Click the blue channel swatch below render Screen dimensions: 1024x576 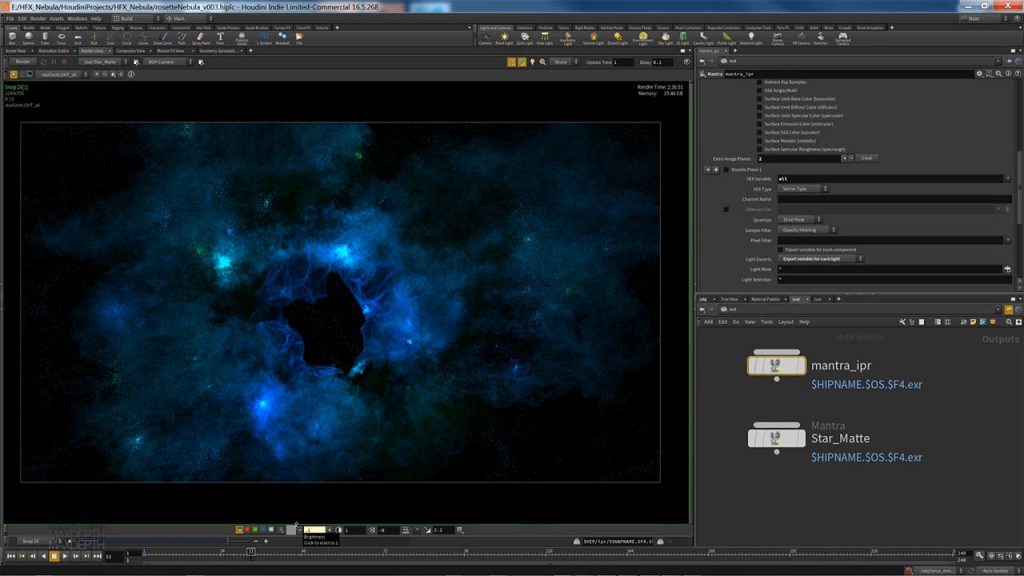click(x=263, y=530)
